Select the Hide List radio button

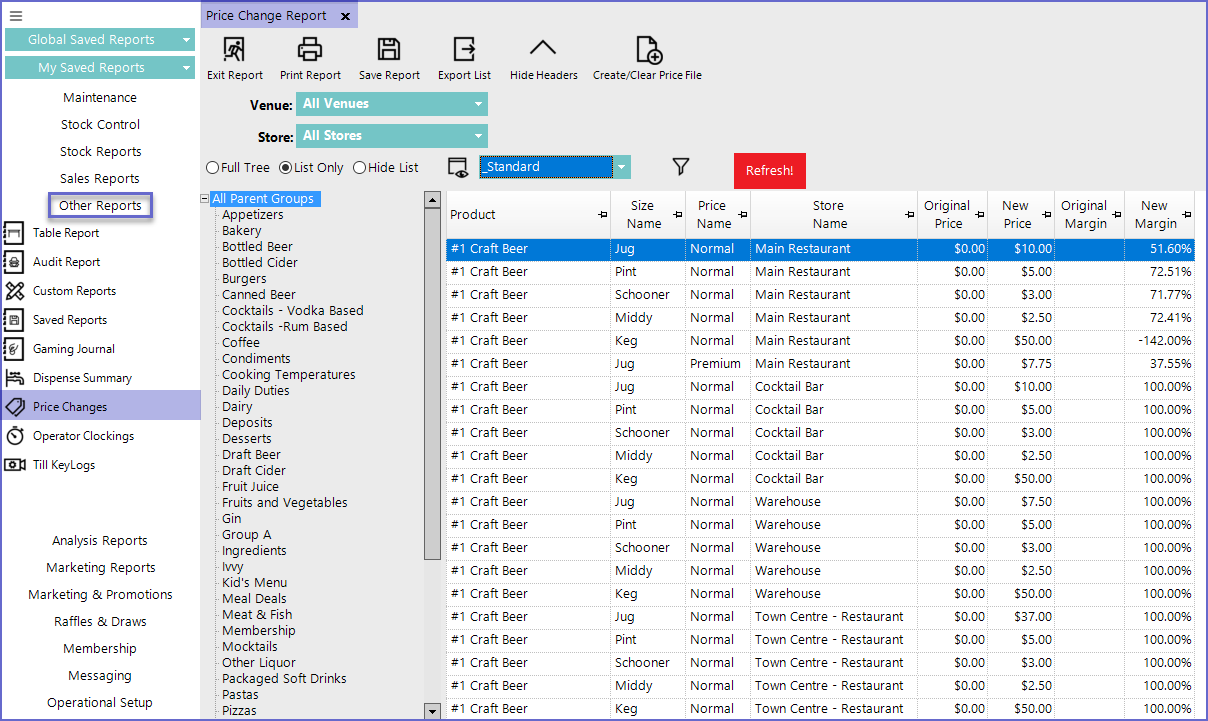pos(360,168)
